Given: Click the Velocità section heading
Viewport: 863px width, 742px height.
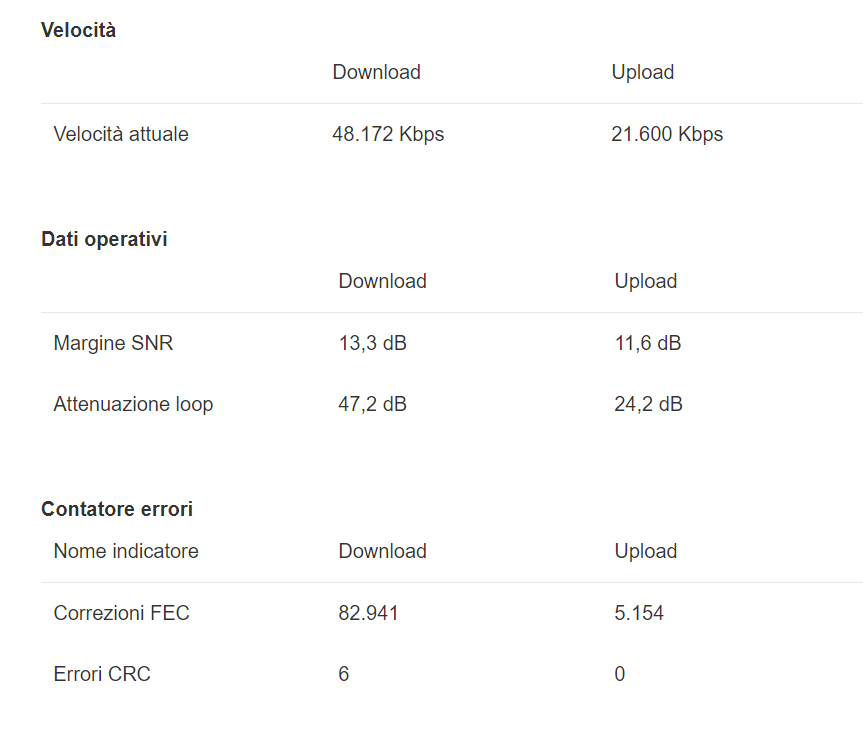Looking at the screenshot, I should (78, 30).
